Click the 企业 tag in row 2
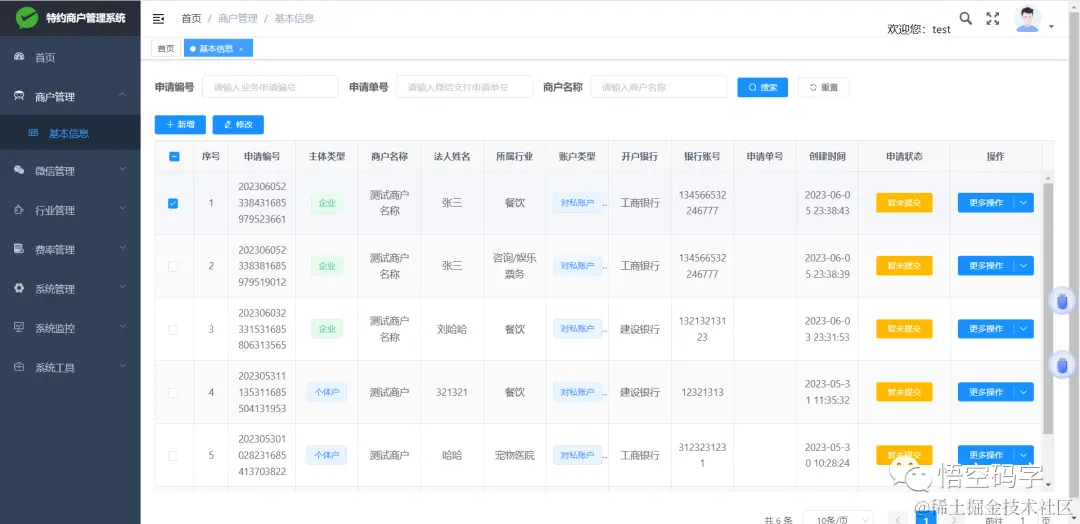Image resolution: width=1080 pixels, height=524 pixels. click(327, 266)
